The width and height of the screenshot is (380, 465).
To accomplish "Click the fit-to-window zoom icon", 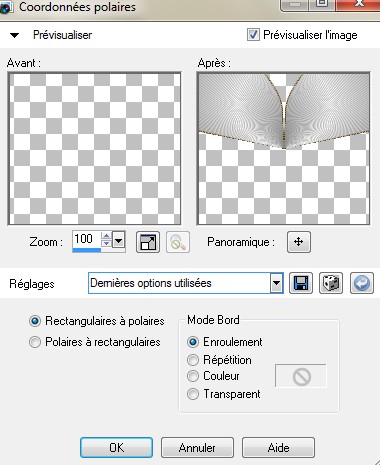I will point(148,242).
